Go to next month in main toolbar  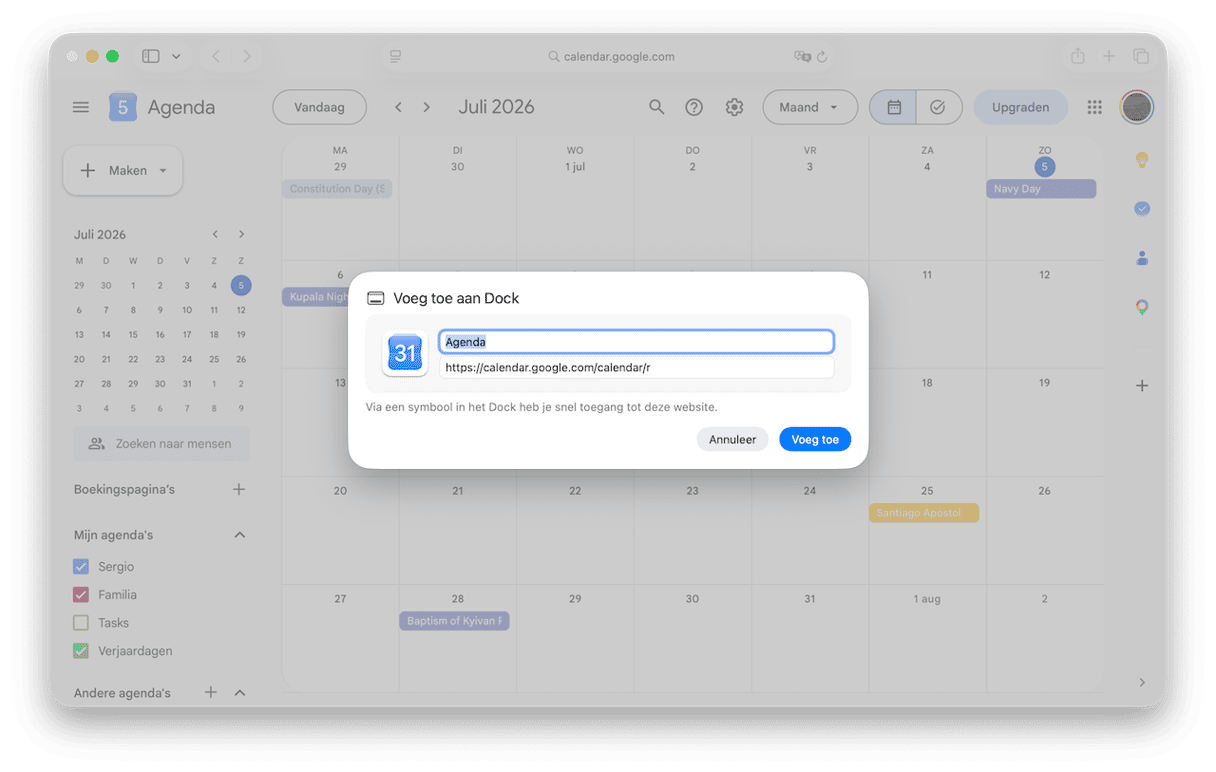(427, 107)
